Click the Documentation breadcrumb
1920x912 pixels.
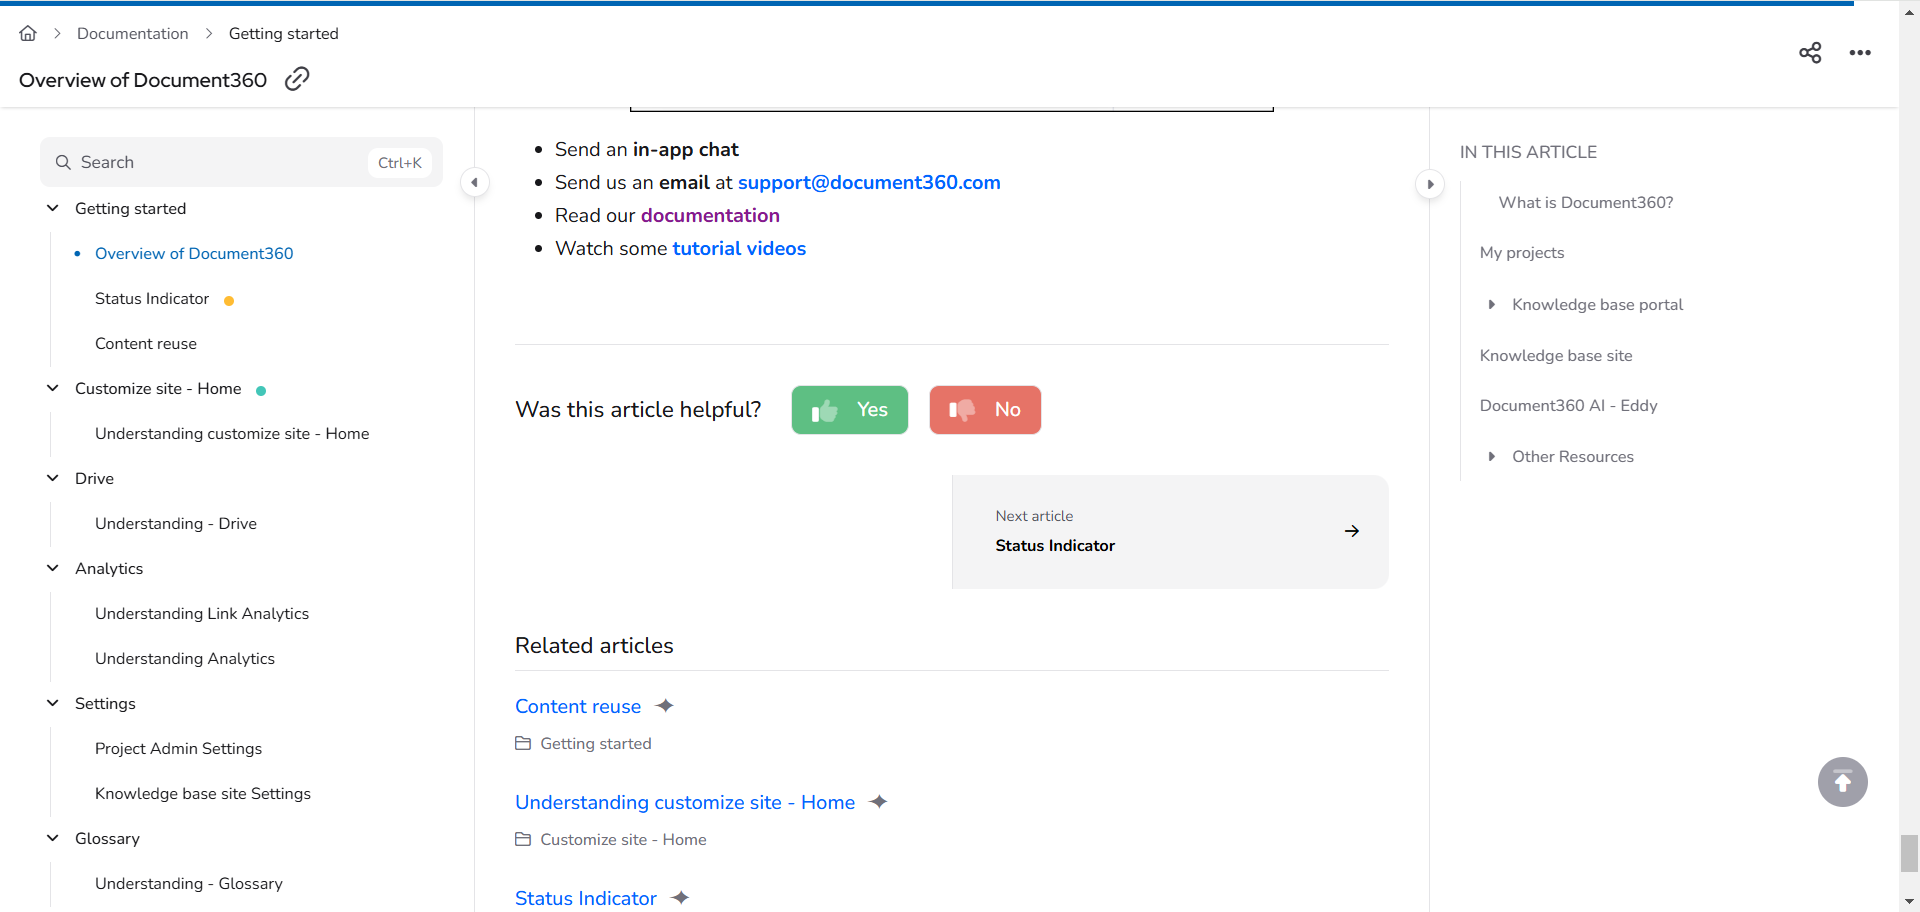pos(133,33)
